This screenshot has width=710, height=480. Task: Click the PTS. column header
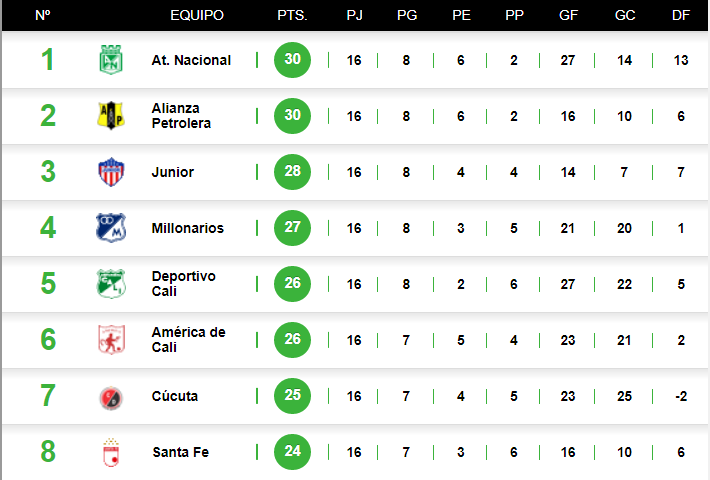[292, 16]
